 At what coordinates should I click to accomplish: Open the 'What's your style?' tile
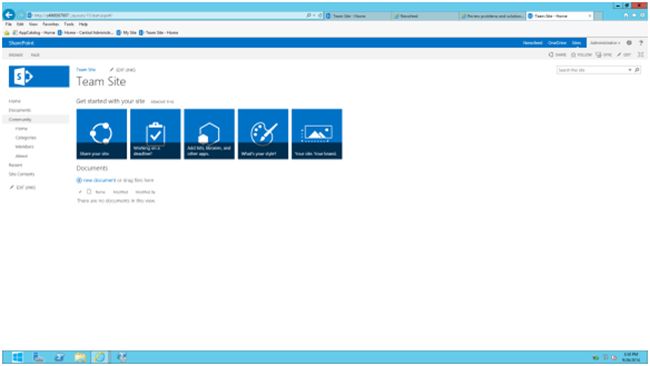[x=263, y=134]
